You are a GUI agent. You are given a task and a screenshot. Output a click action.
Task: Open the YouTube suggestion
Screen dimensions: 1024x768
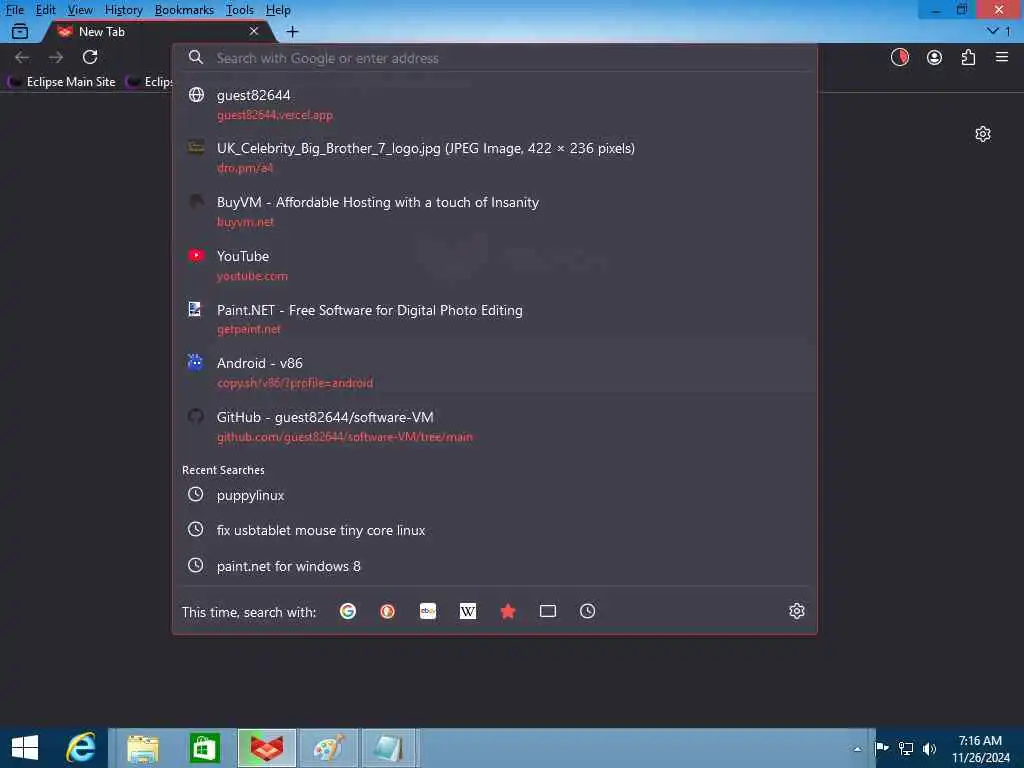tap(494, 265)
